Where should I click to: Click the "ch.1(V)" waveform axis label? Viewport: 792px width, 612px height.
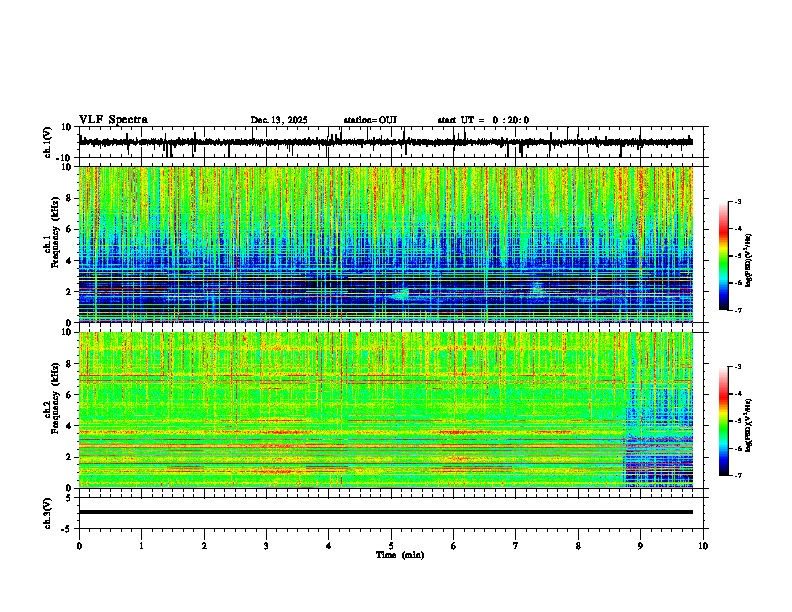(48, 142)
